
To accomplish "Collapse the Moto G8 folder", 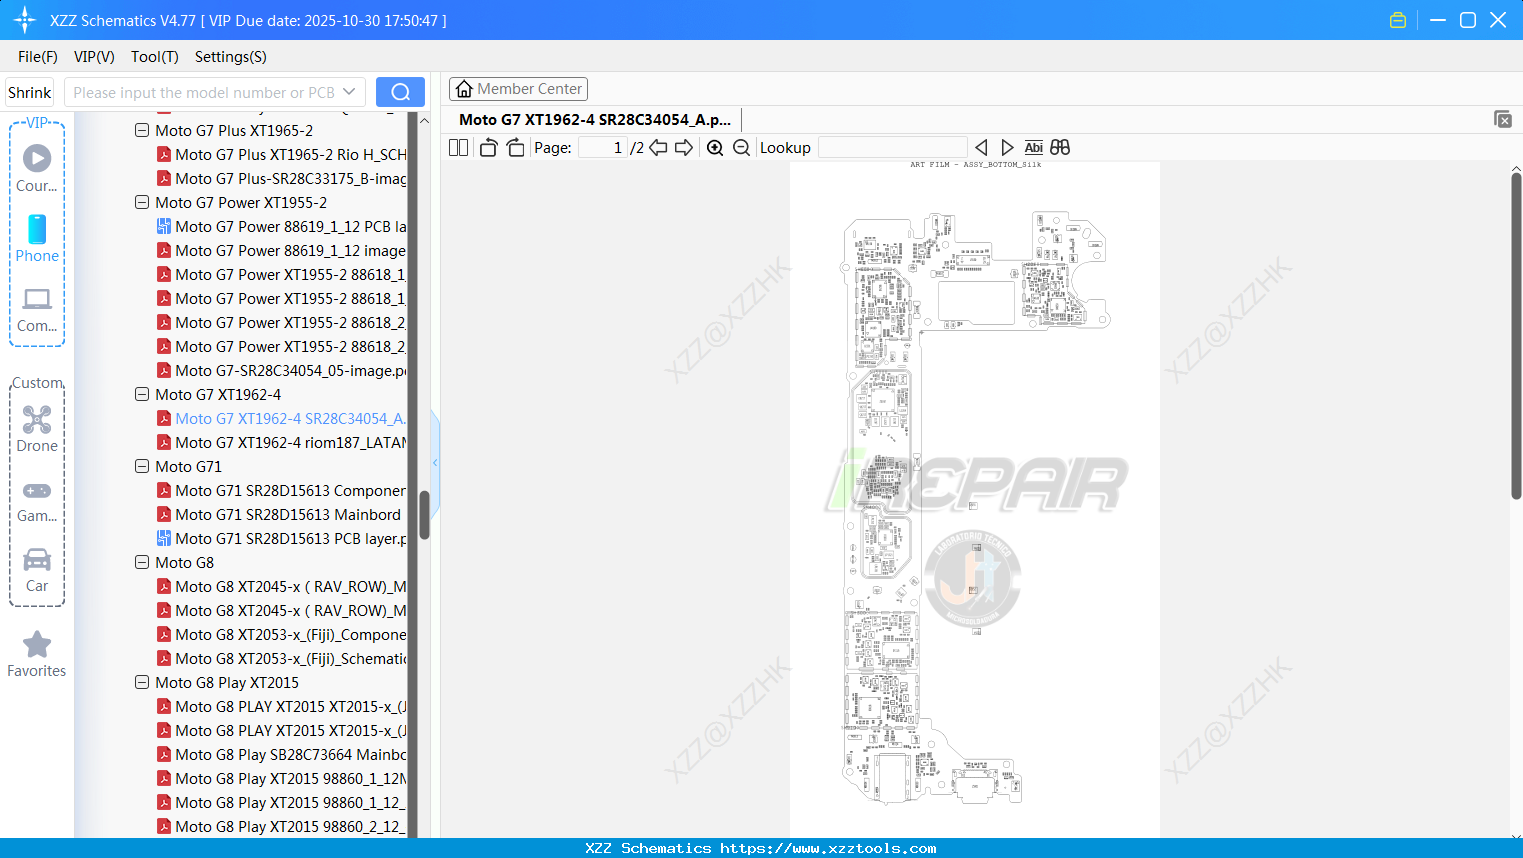I will (x=142, y=563).
